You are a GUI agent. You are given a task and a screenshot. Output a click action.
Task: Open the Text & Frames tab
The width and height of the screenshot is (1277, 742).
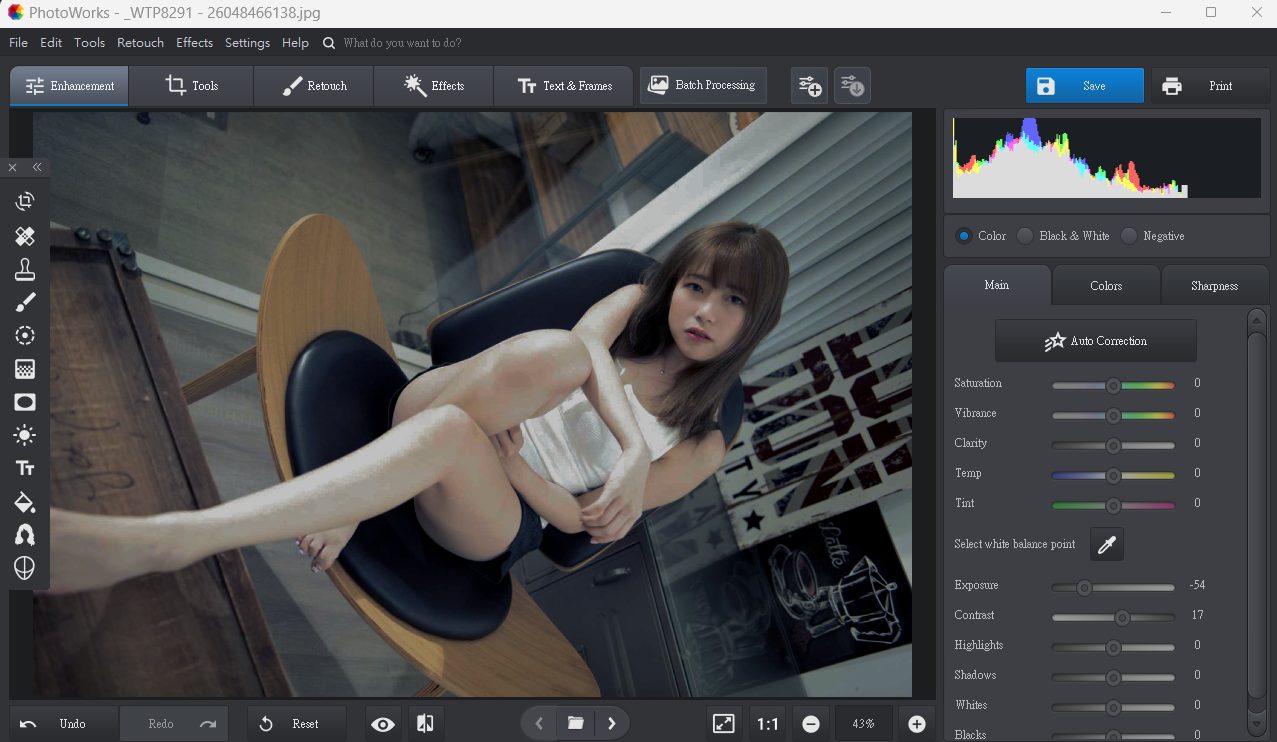564,86
